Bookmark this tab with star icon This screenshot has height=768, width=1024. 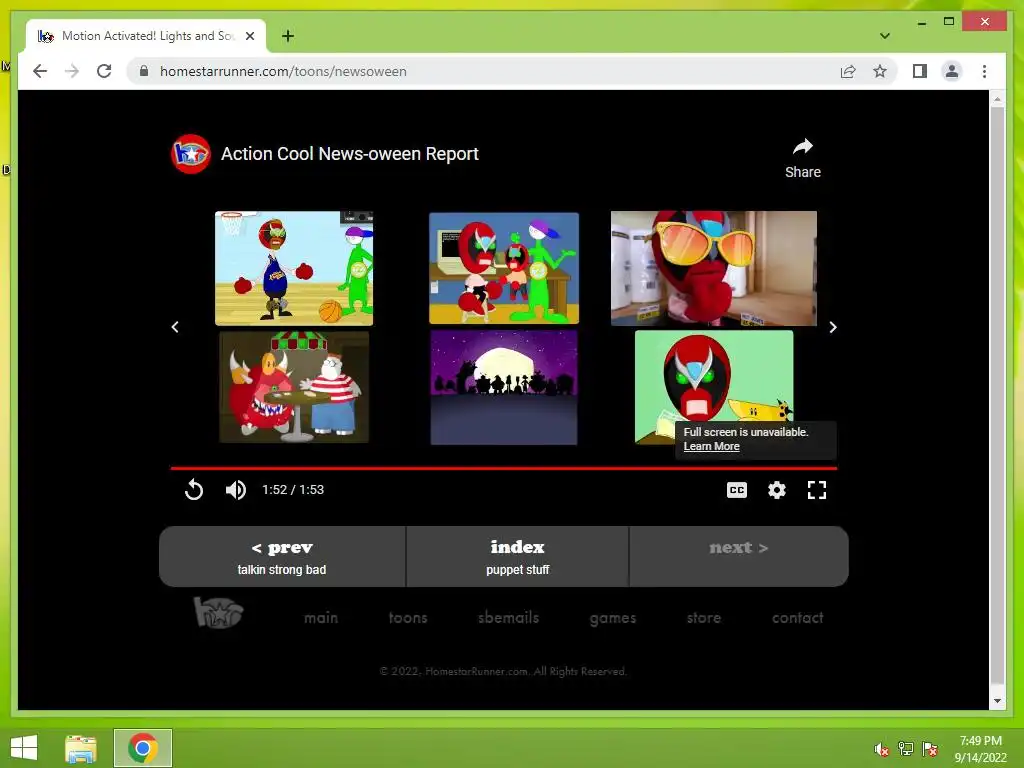tap(880, 71)
